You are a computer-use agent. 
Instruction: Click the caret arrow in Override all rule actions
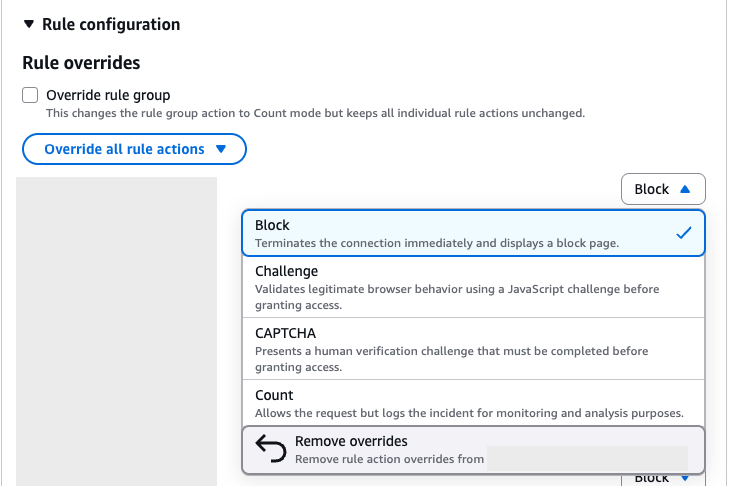click(x=221, y=149)
